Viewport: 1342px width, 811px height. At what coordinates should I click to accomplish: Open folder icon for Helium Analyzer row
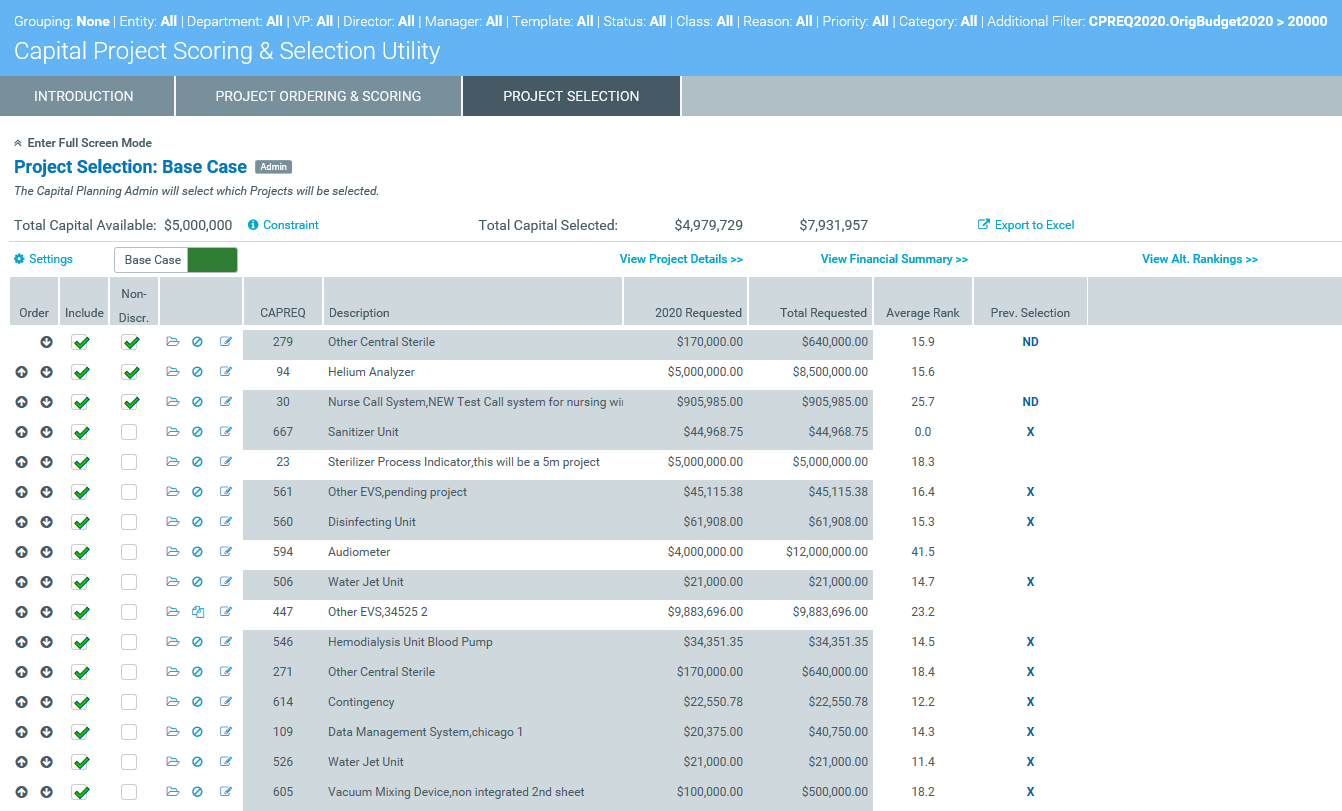(x=172, y=372)
